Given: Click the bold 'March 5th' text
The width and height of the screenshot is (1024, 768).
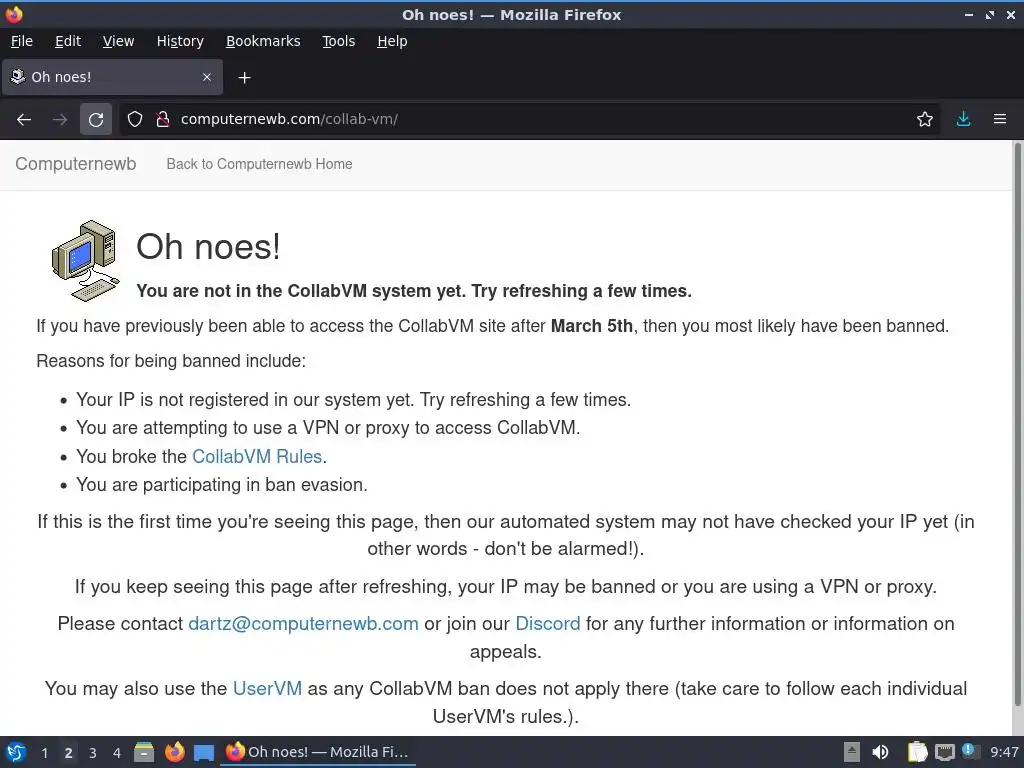Looking at the screenshot, I should pyautogui.click(x=592, y=326).
